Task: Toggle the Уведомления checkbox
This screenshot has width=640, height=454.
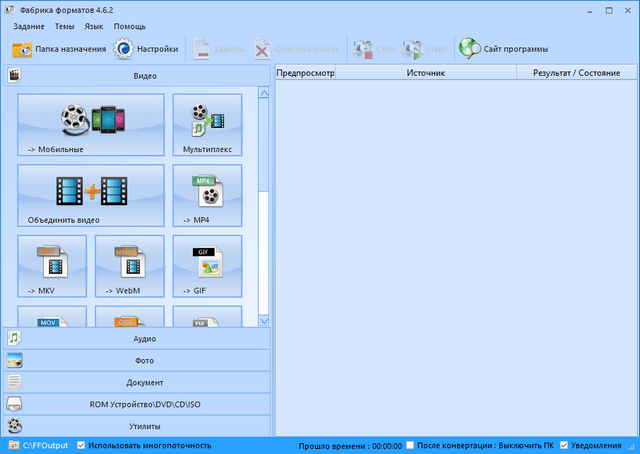Action: click(x=564, y=445)
